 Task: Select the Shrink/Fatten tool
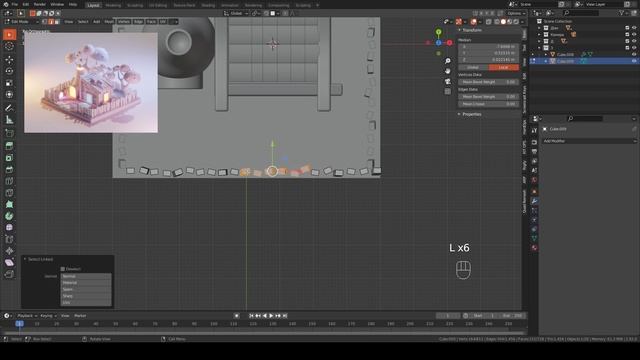(x=9, y=251)
